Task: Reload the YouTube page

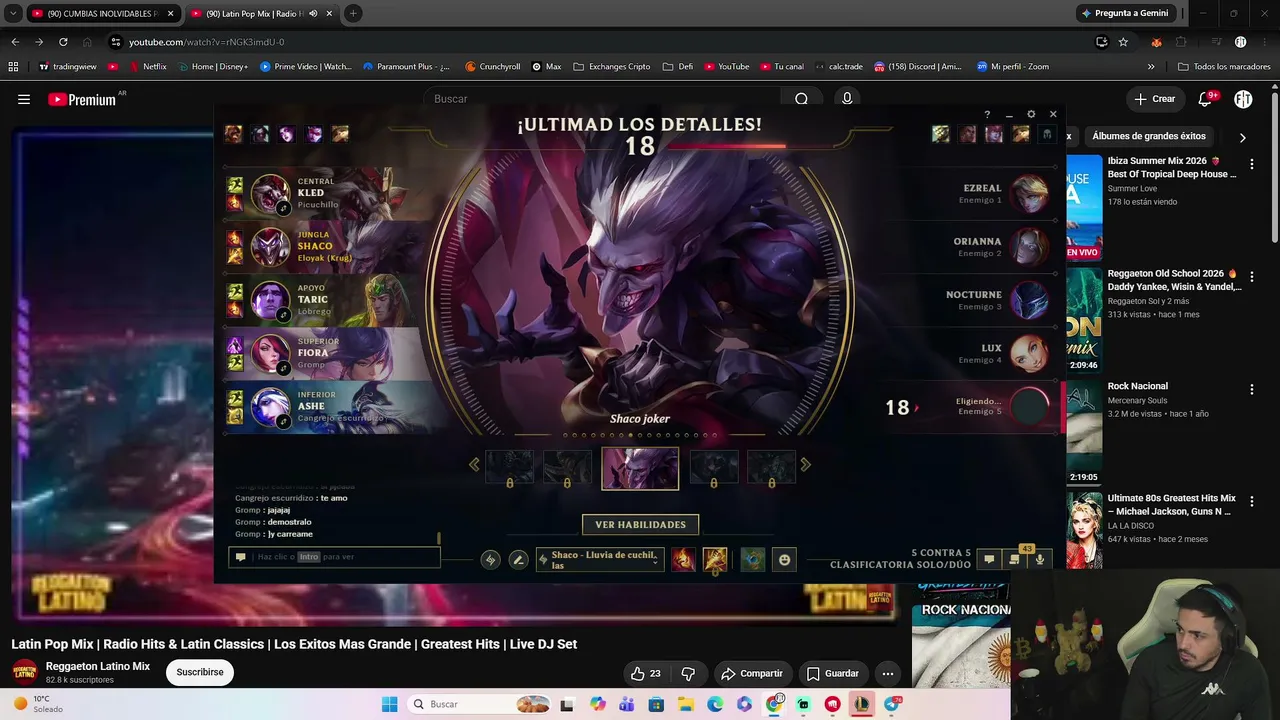Action: tap(63, 42)
